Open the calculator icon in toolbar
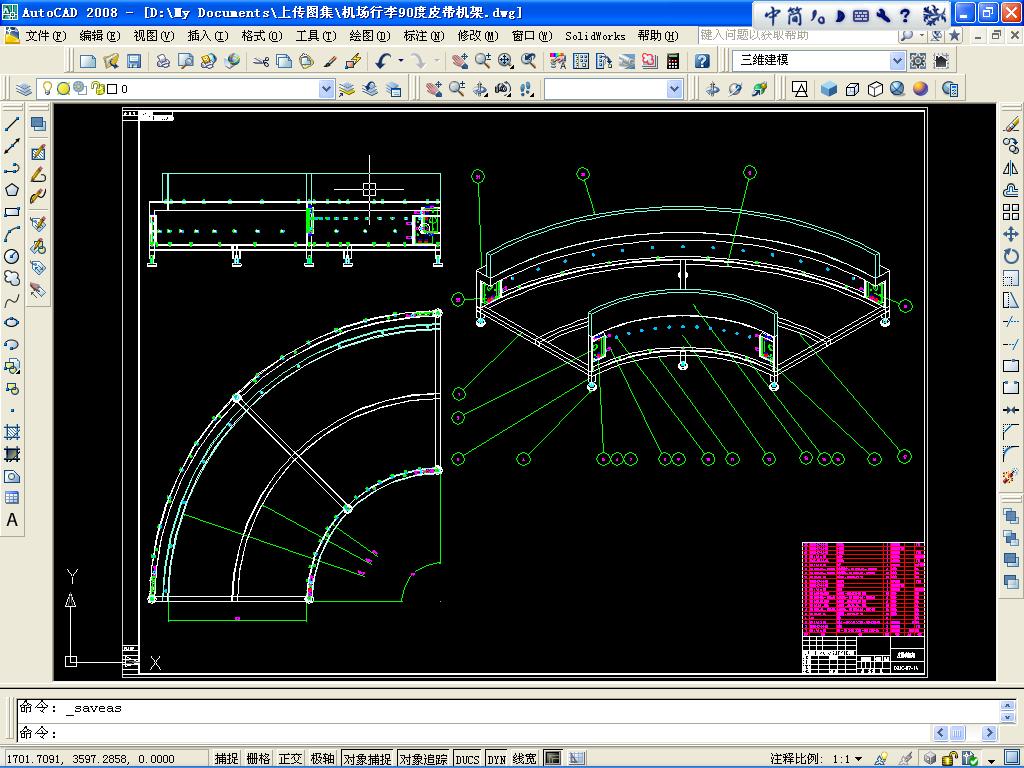The image size is (1024, 768). pyautogui.click(x=673, y=61)
